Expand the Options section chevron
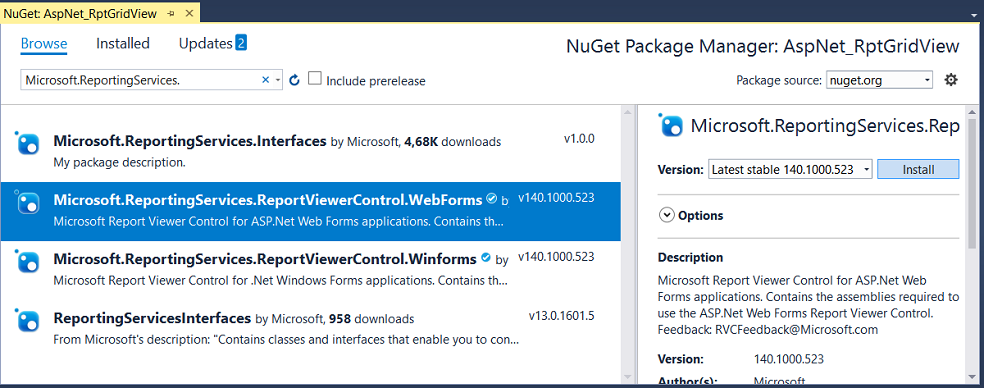984x388 pixels. pos(666,215)
